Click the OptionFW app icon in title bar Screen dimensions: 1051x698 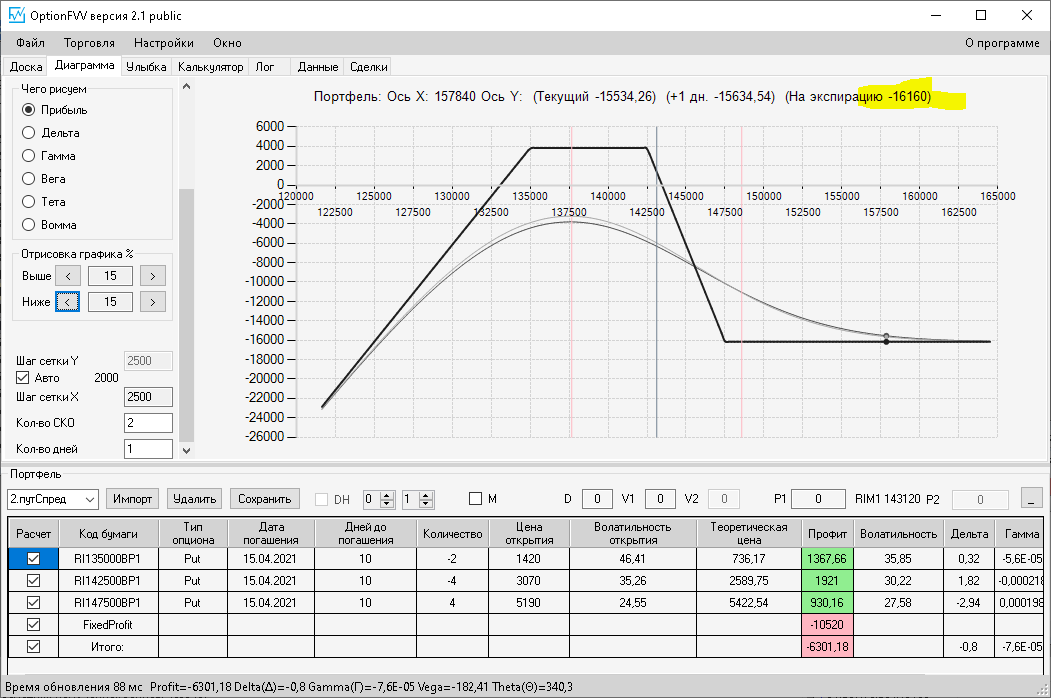pos(16,15)
